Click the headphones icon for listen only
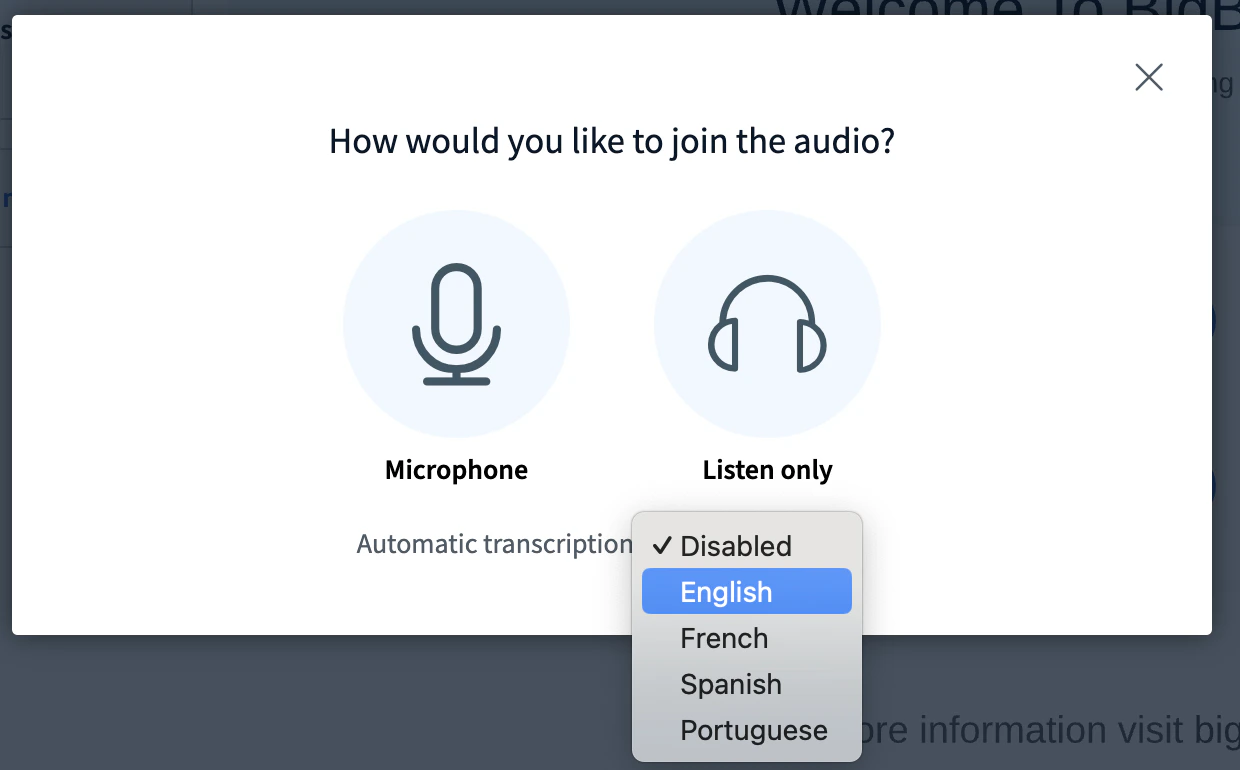The width and height of the screenshot is (1240, 770). [x=767, y=322]
